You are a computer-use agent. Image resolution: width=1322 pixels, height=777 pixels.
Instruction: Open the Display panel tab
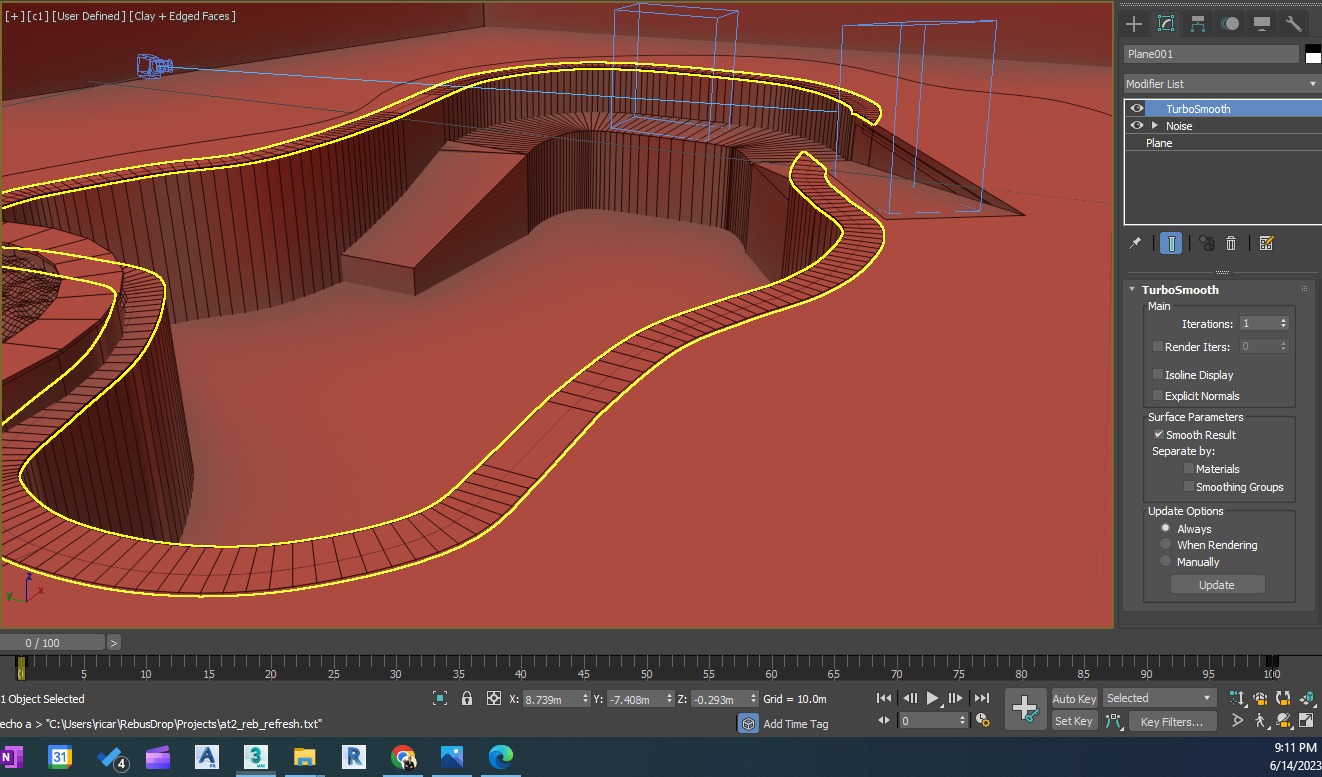pos(1261,24)
